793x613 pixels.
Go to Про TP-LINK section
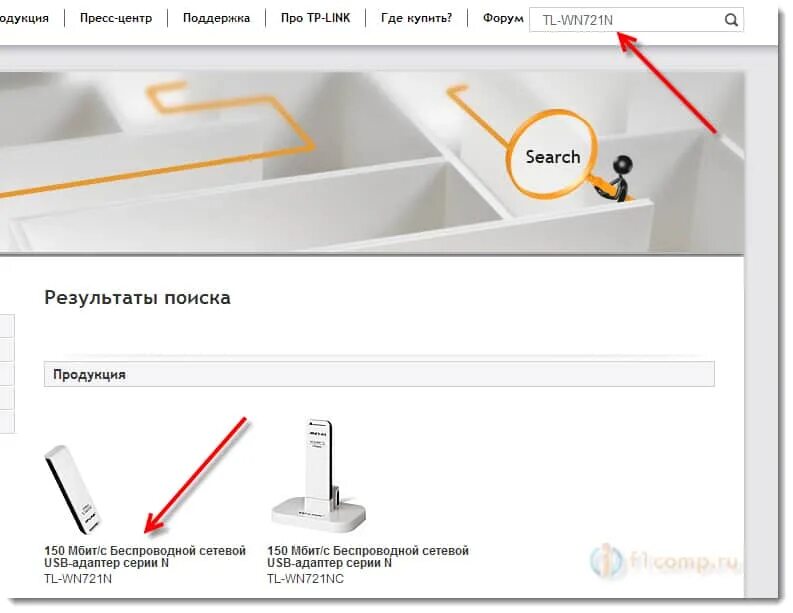315,18
